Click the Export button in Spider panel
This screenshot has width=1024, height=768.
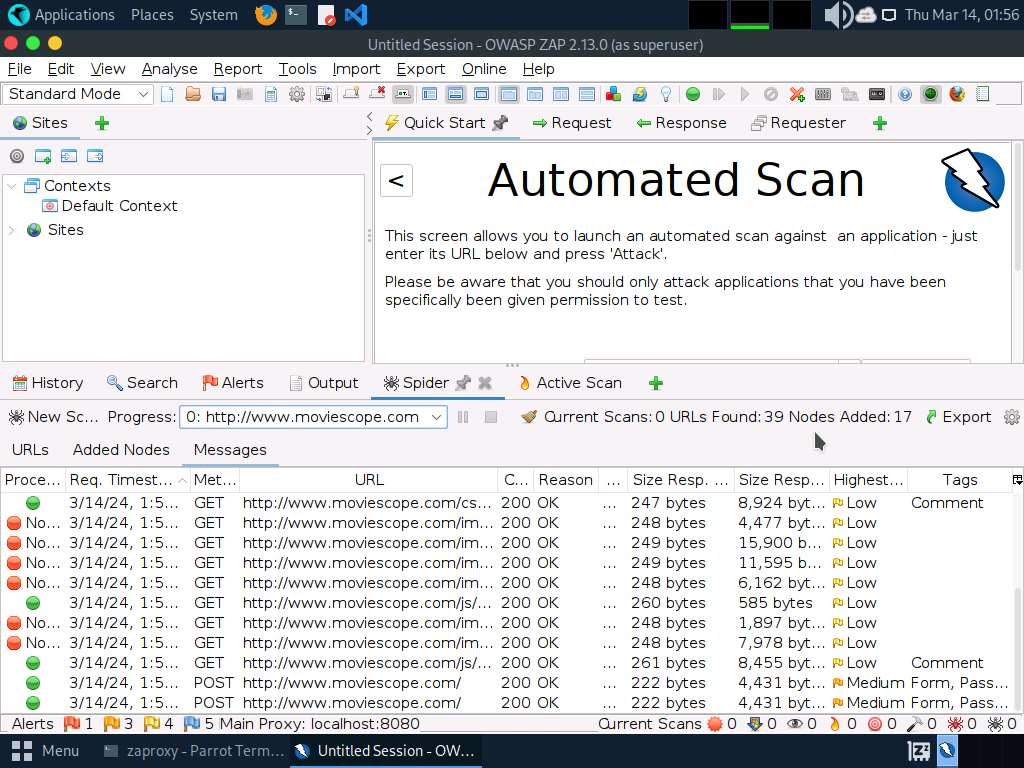coord(957,417)
